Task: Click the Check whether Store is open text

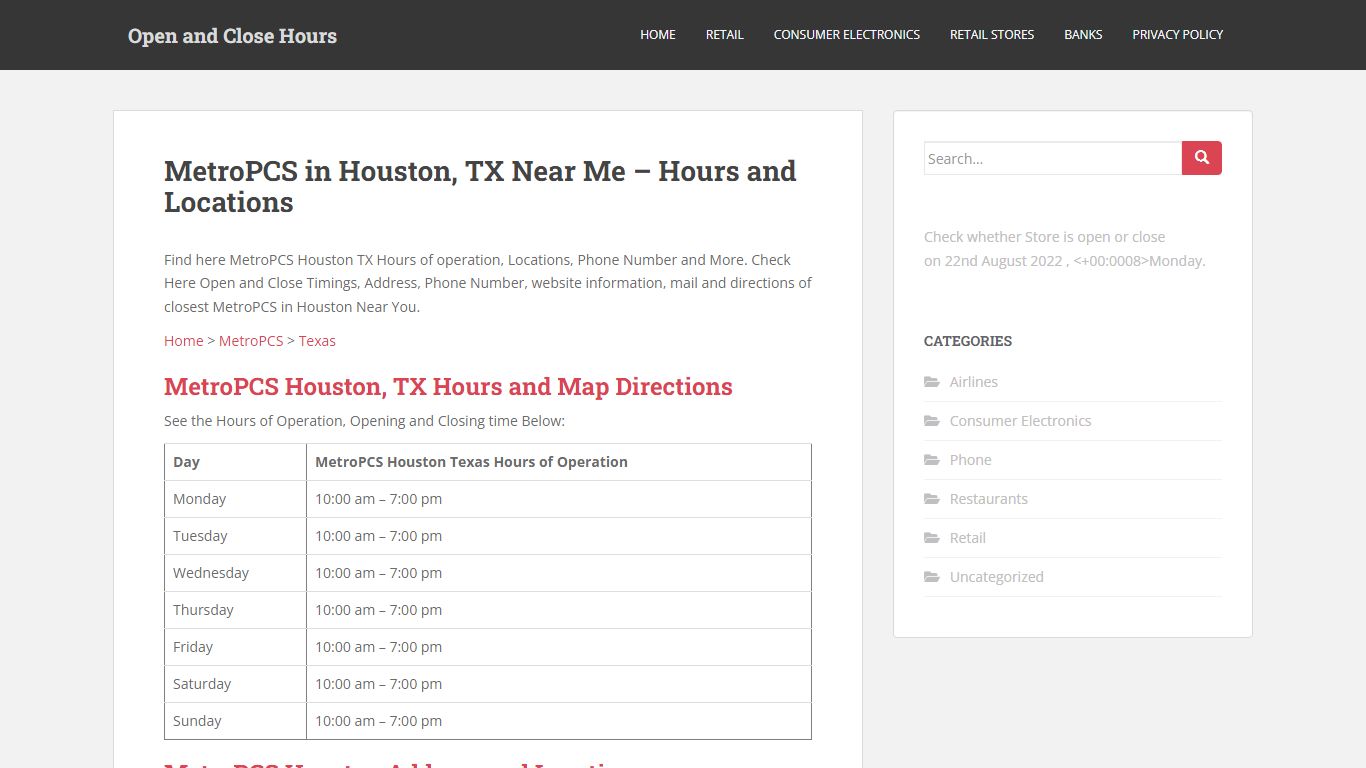Action: click(x=1044, y=237)
